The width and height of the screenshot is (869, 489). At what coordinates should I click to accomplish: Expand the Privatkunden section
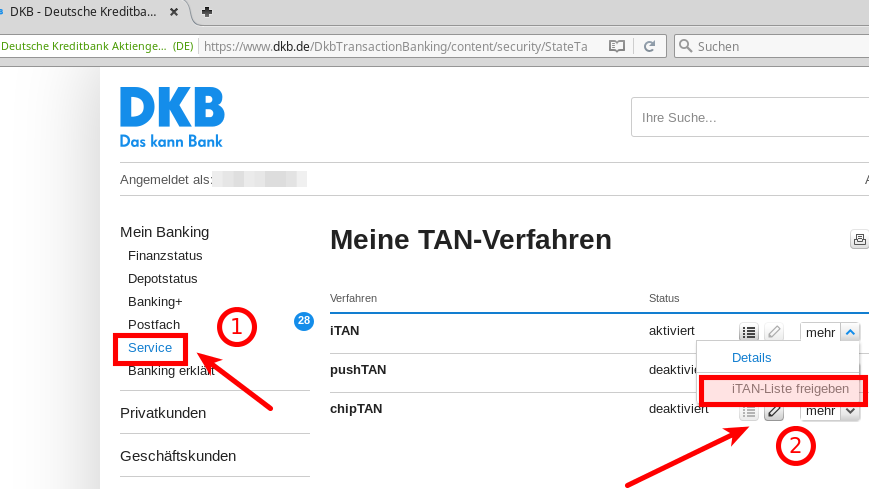pos(163,412)
